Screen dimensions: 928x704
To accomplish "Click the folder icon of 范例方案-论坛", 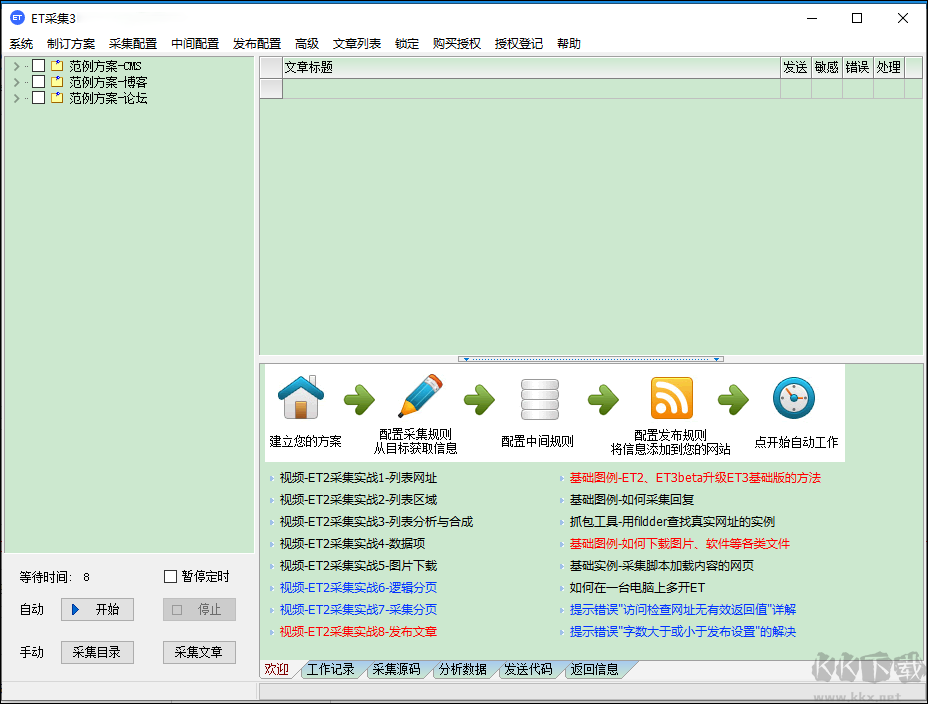I will (57, 98).
